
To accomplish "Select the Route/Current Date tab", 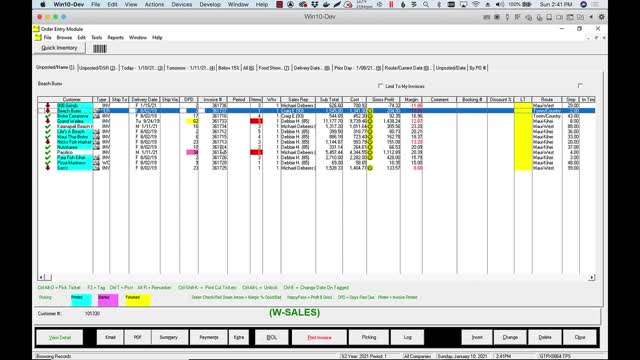I will click(x=407, y=68).
